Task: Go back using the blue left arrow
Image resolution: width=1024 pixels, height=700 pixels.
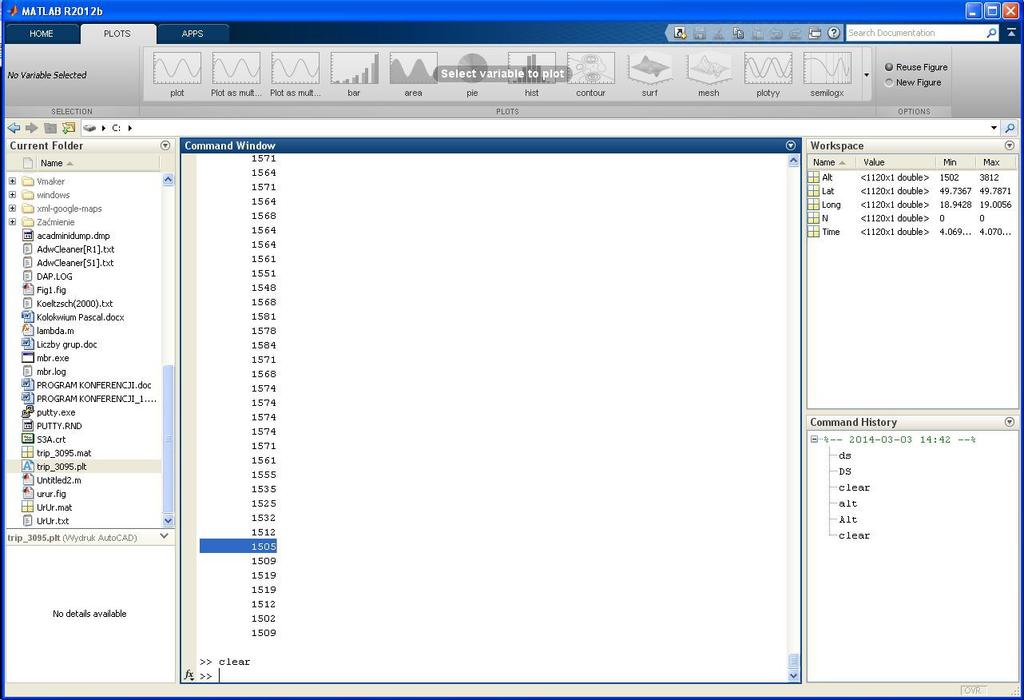Action: click(x=14, y=128)
